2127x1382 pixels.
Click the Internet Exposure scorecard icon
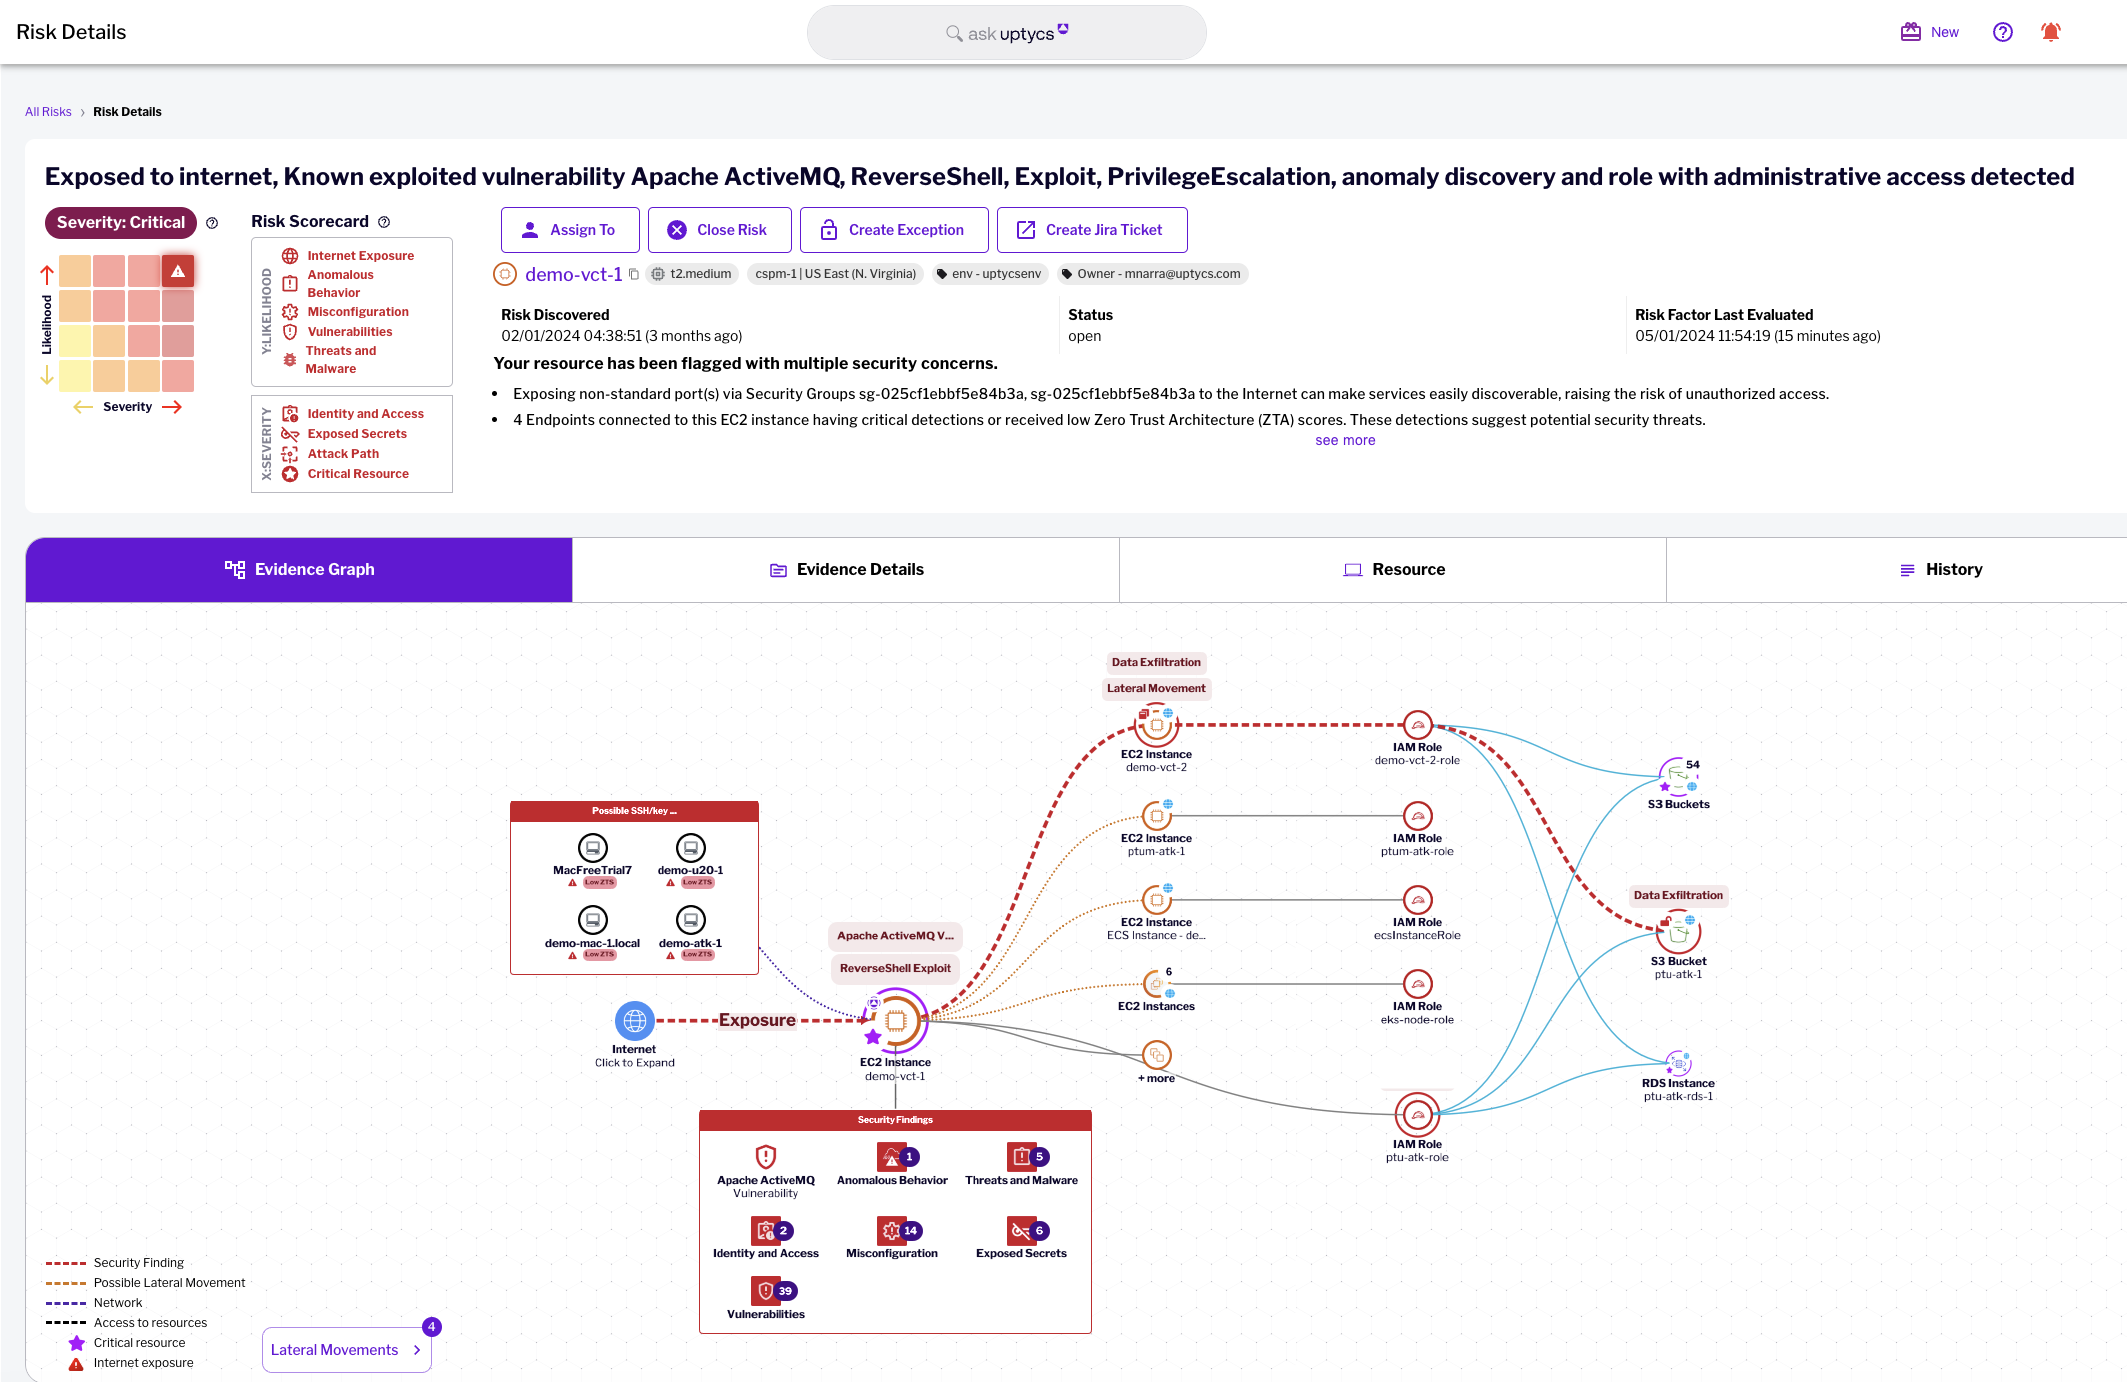(289, 256)
